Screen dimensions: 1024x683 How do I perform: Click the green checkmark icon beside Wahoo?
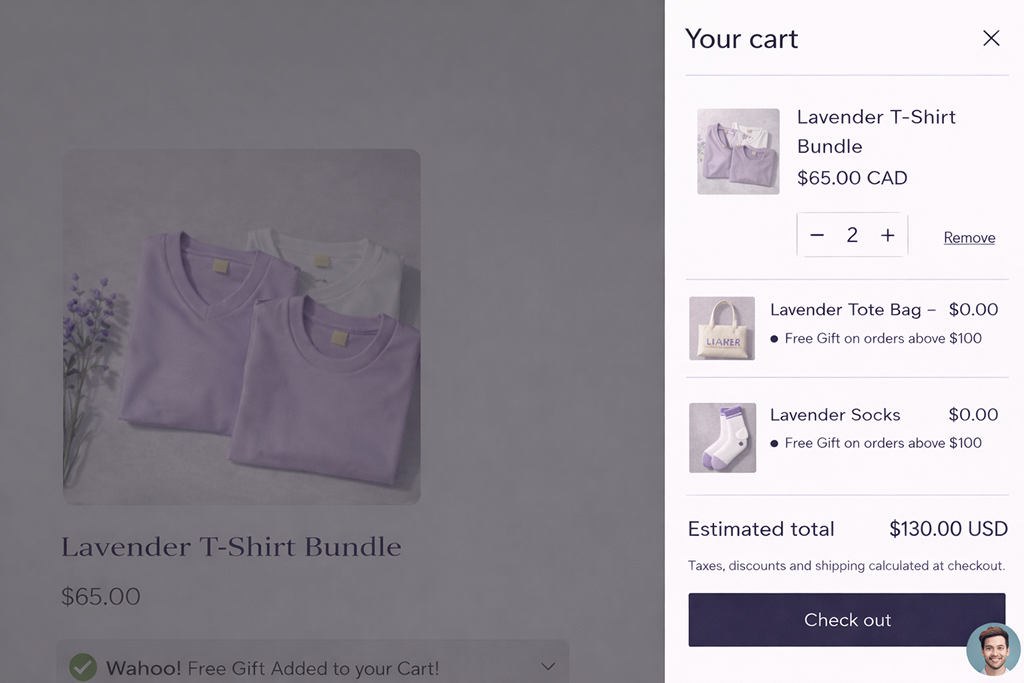(x=83, y=667)
